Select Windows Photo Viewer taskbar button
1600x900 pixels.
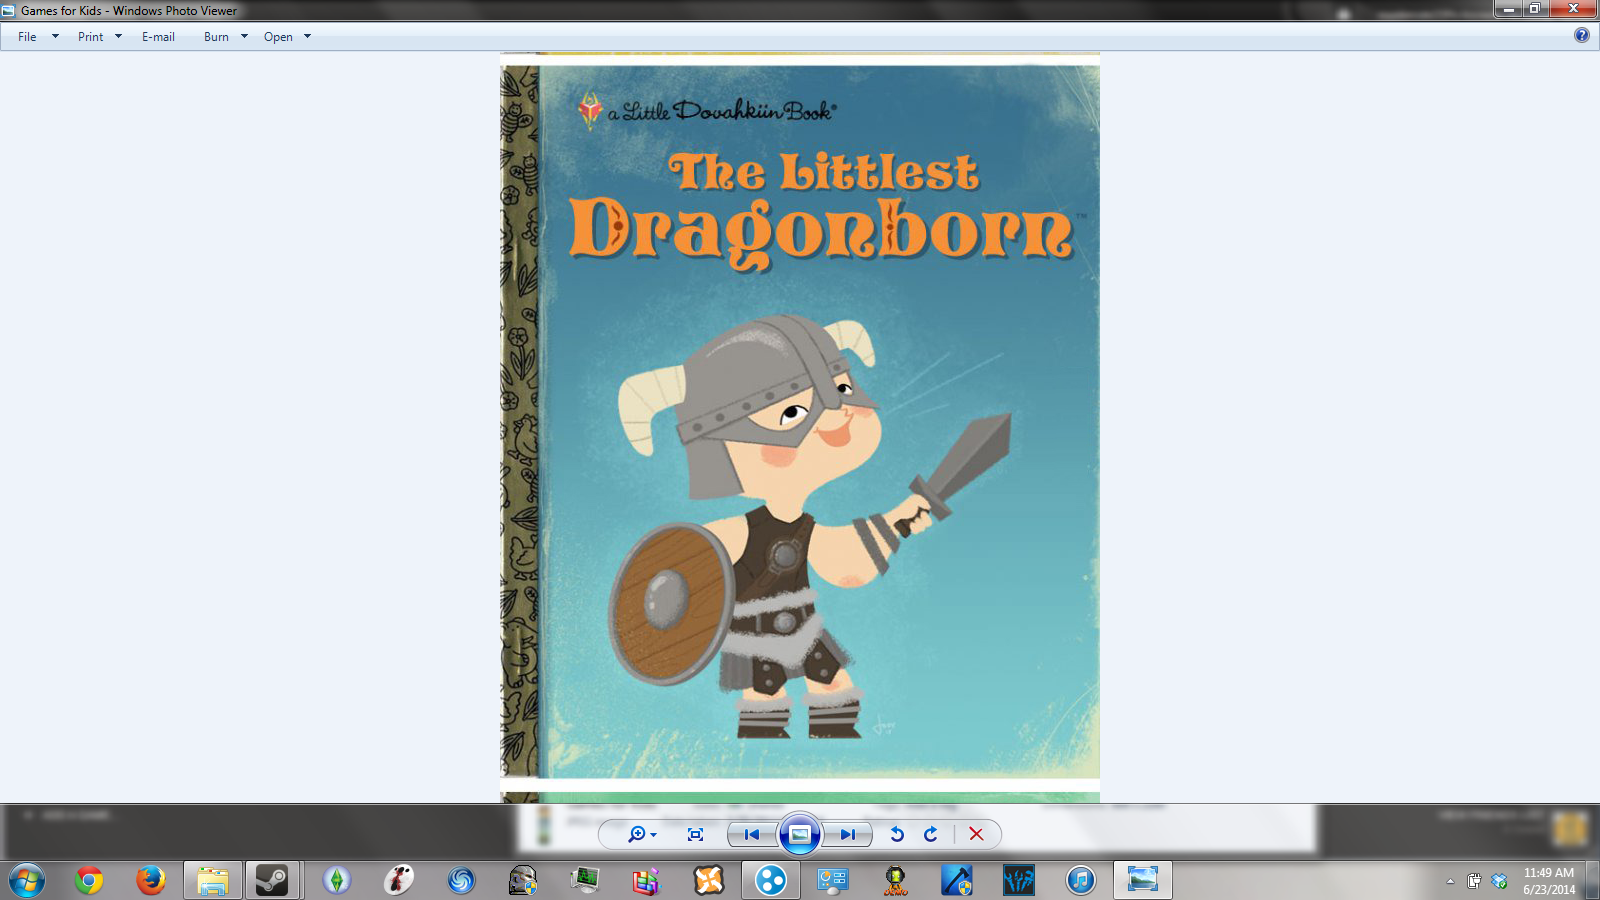[x=1143, y=881]
